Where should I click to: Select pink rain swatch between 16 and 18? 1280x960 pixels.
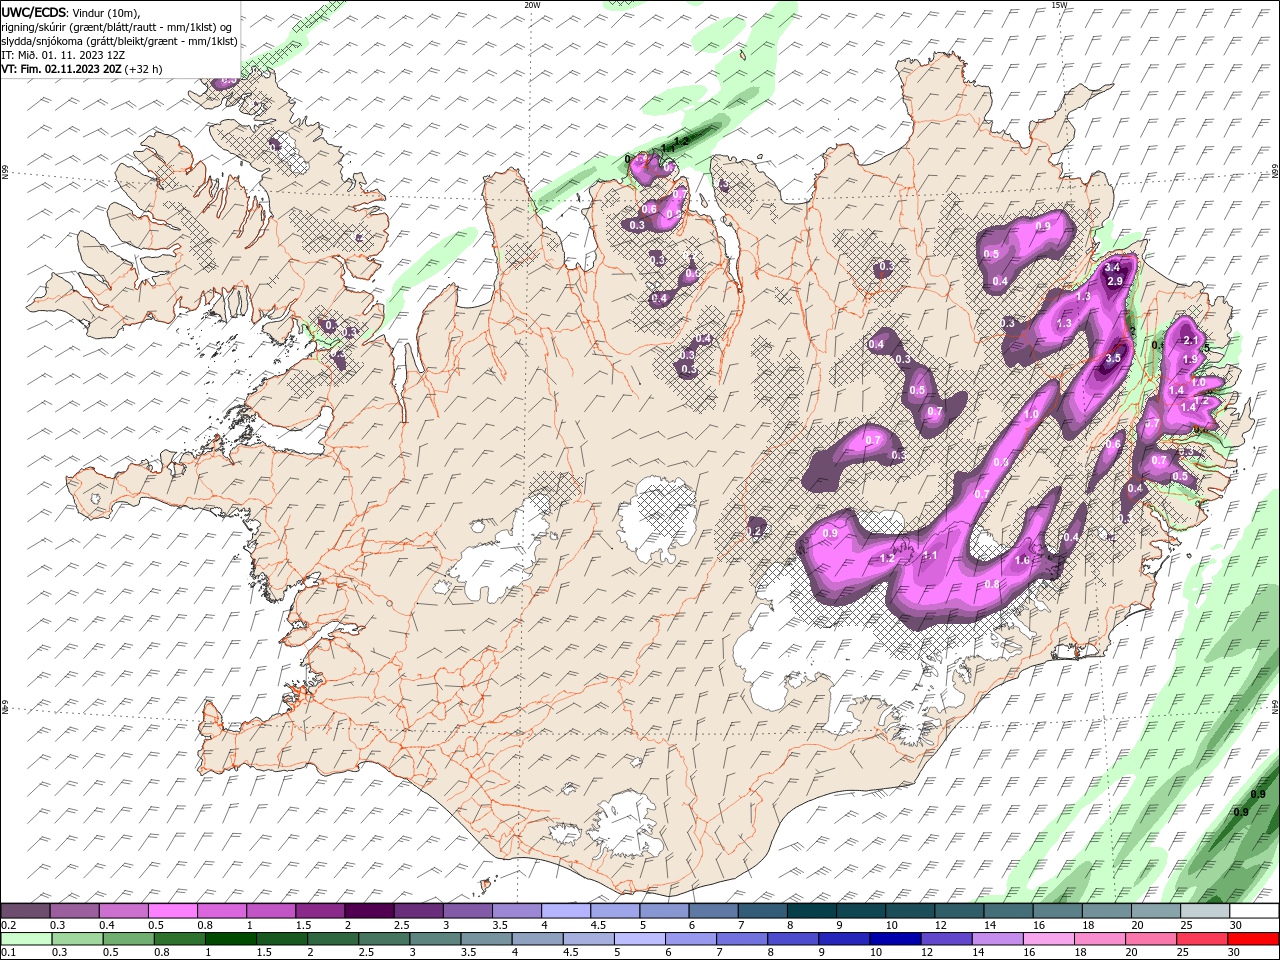(1047, 938)
